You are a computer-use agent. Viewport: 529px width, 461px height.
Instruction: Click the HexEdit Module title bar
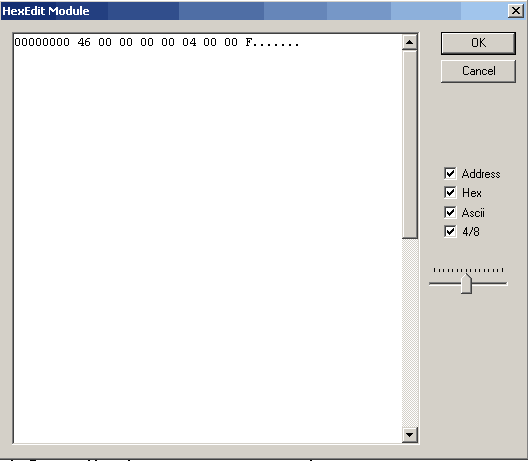click(253, 11)
